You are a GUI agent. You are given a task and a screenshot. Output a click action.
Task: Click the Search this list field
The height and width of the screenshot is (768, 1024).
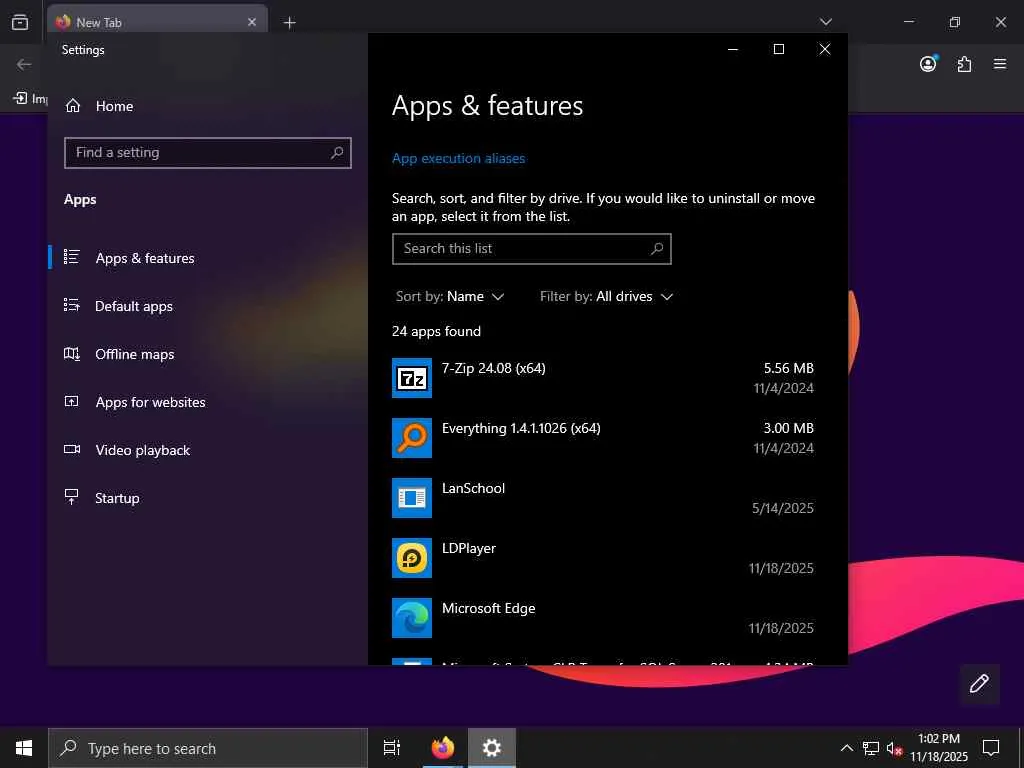point(532,248)
